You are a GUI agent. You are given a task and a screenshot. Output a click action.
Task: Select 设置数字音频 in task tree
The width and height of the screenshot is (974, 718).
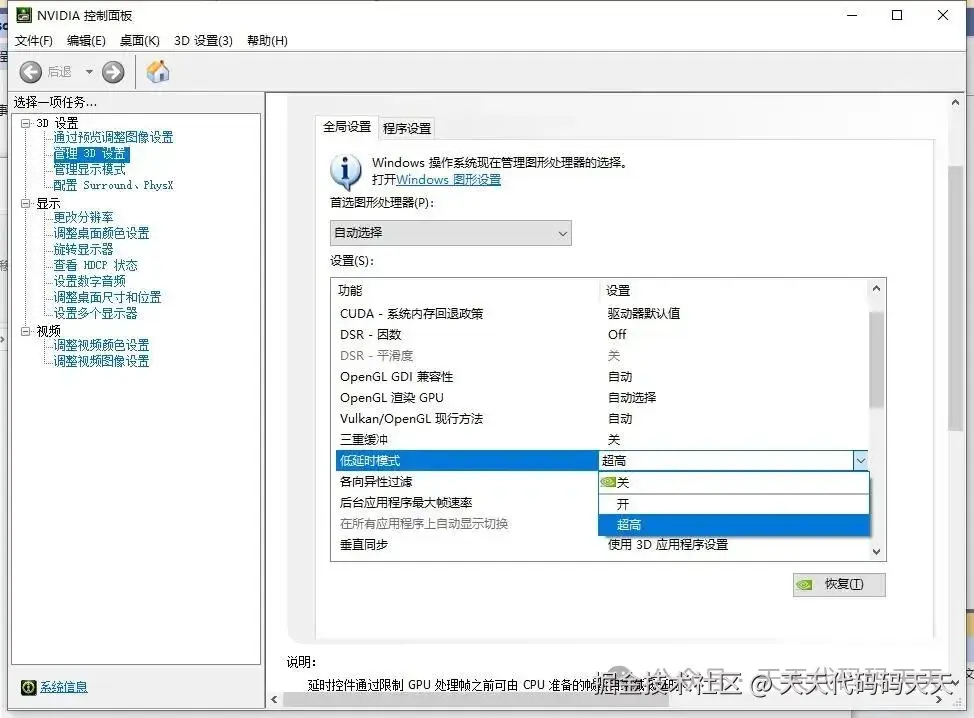[89, 281]
